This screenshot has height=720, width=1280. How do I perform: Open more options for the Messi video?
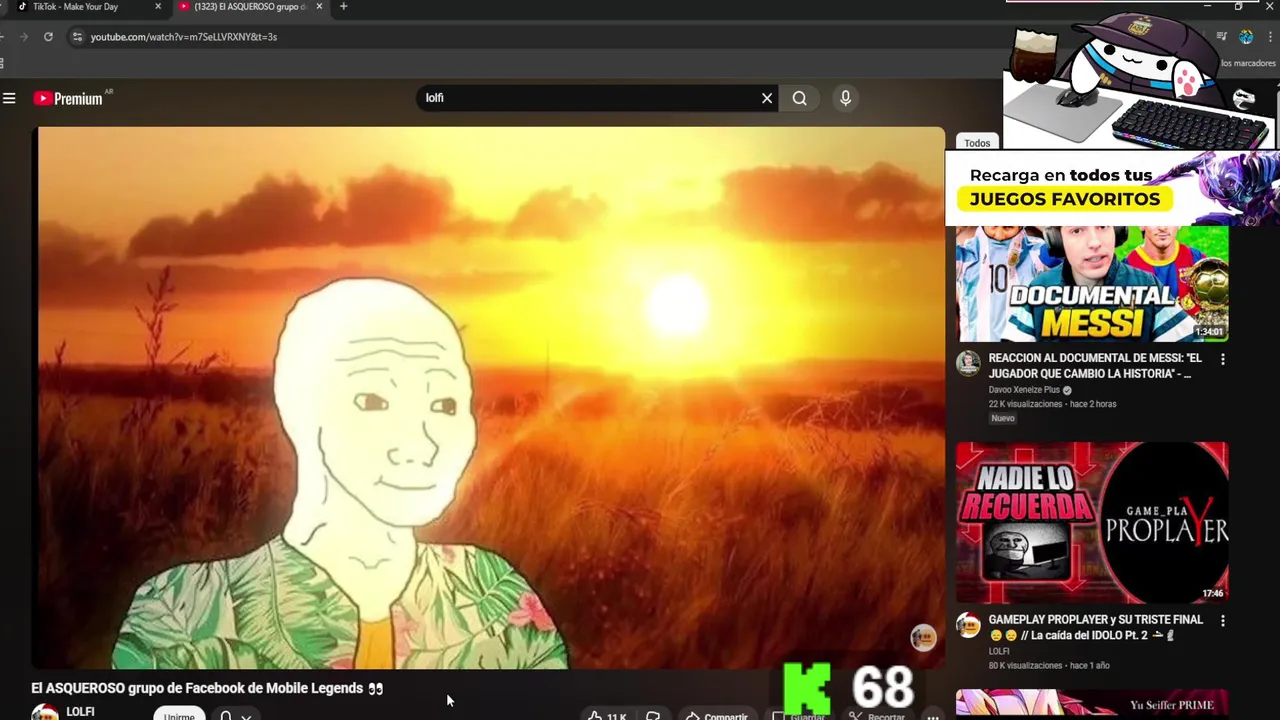(1222, 359)
